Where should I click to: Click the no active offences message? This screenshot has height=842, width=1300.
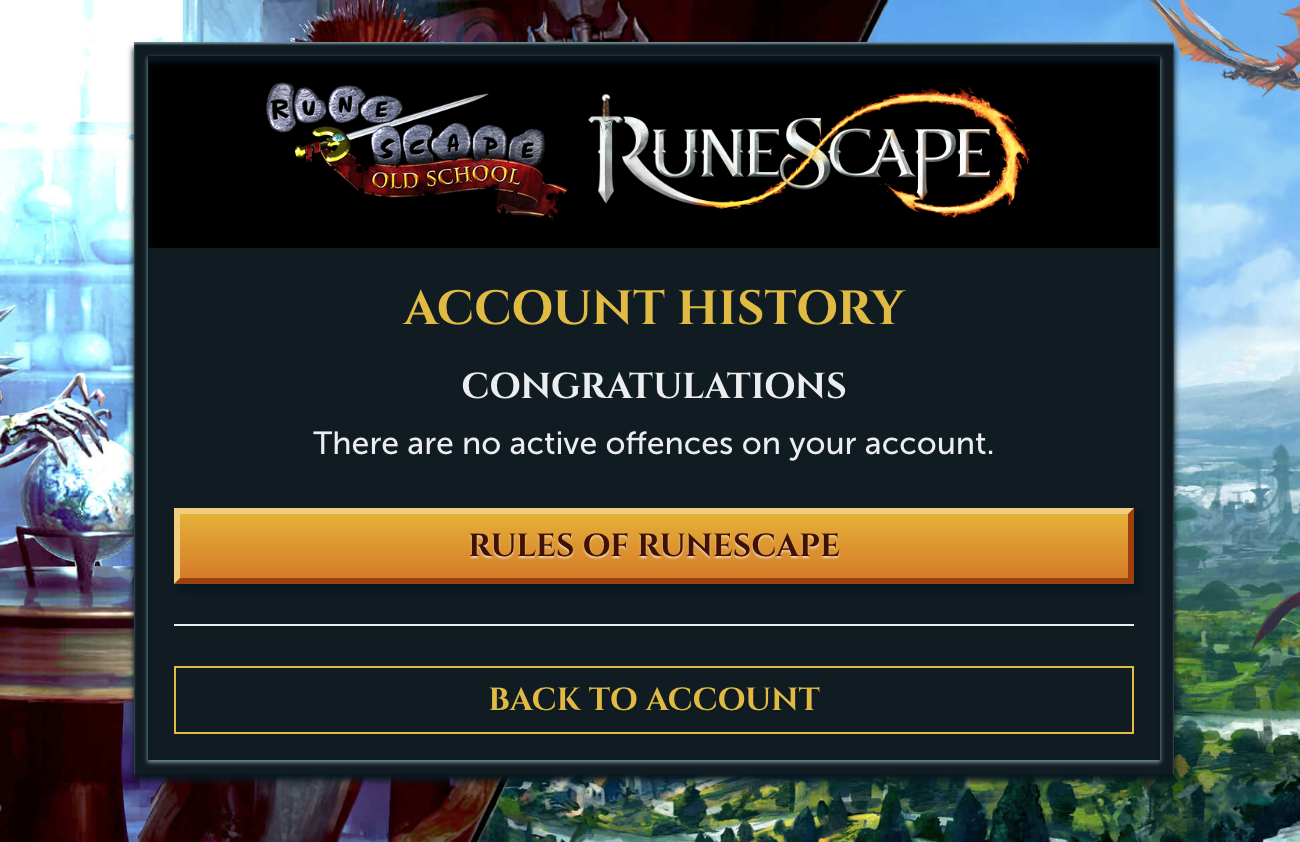(654, 443)
